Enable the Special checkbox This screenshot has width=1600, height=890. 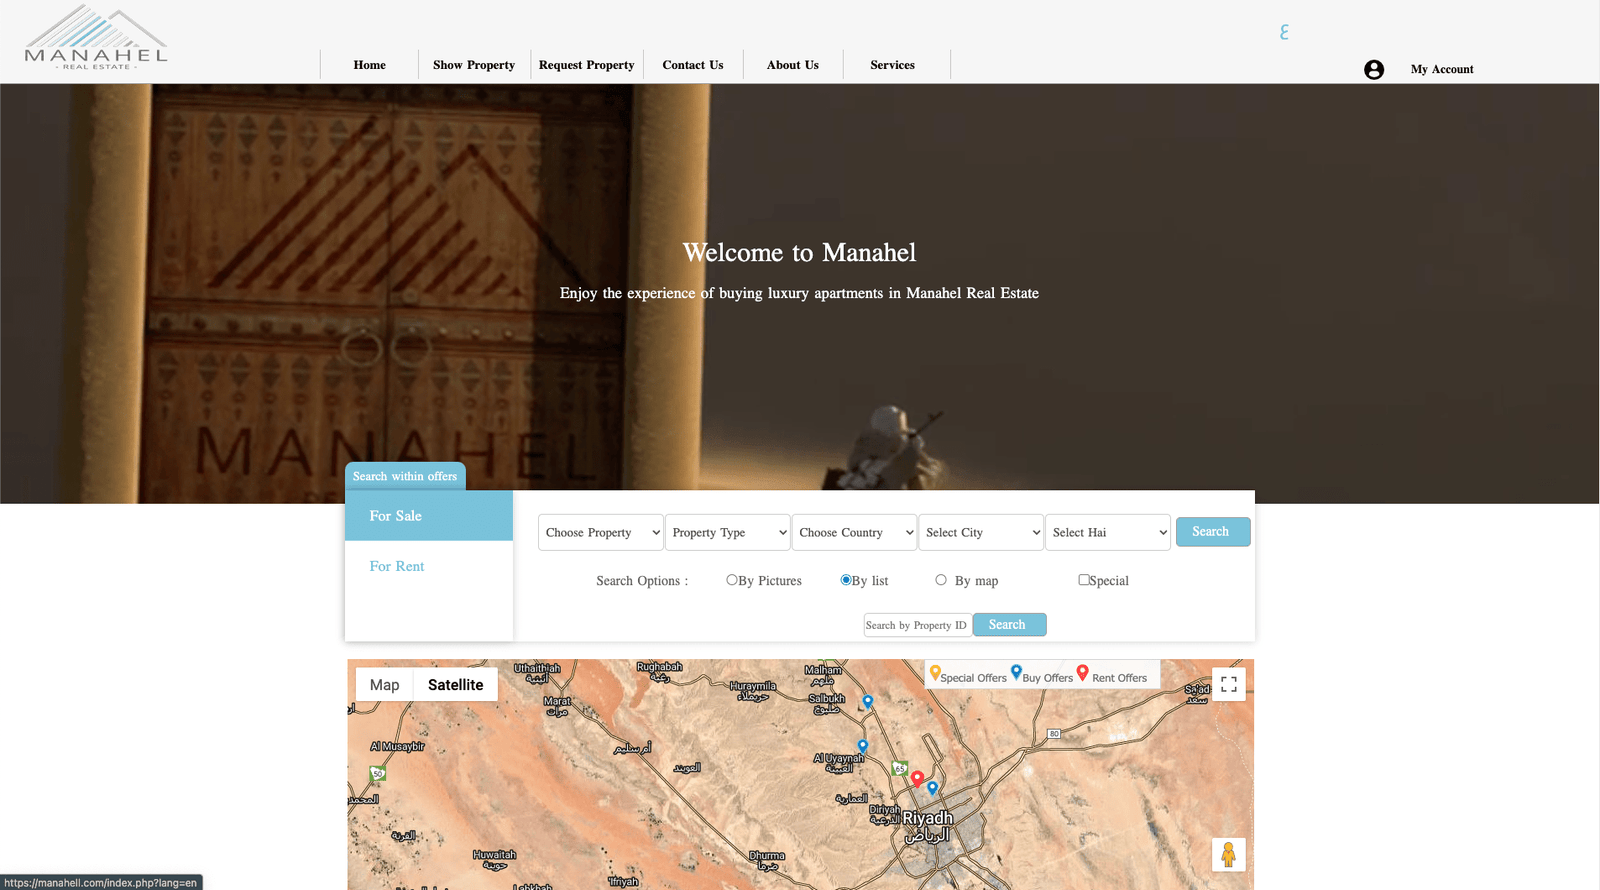pos(1084,580)
